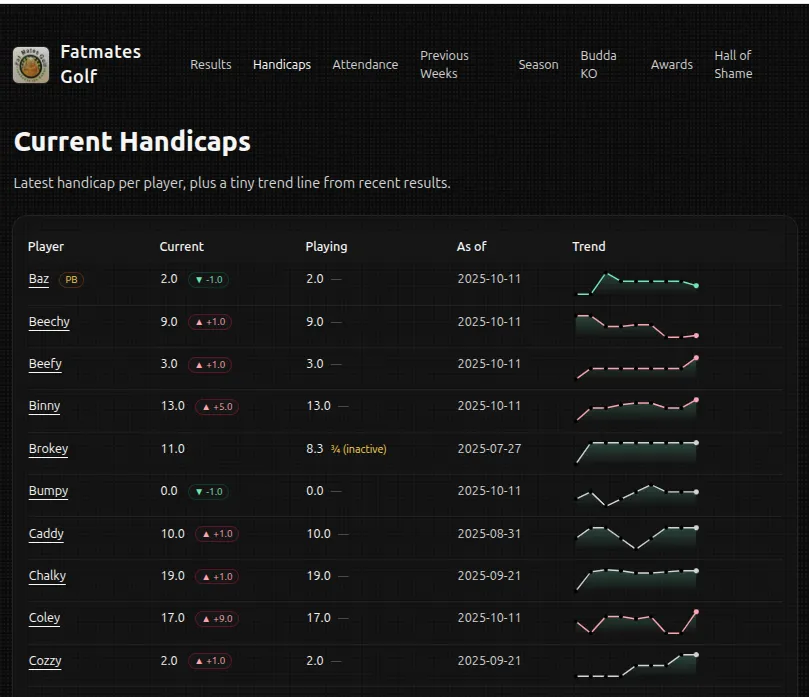Click the Fatmates Golf site title
This screenshot has height=697, width=809.
[100, 64]
